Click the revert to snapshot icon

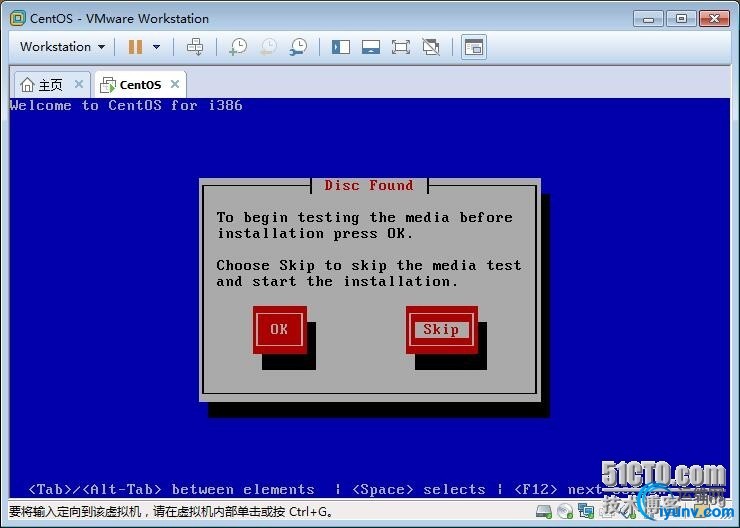tap(269, 47)
